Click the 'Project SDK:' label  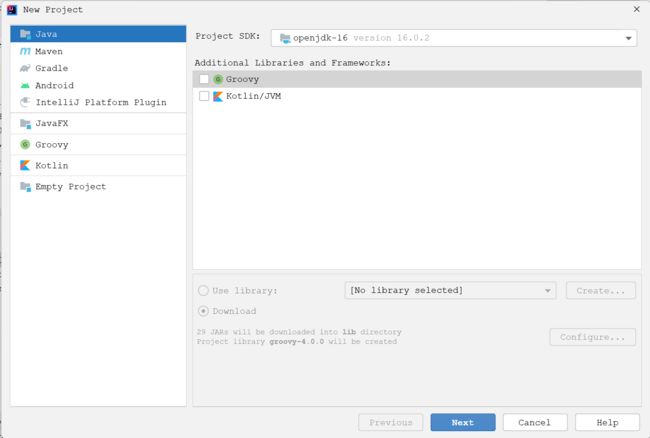pyautogui.click(x=228, y=36)
